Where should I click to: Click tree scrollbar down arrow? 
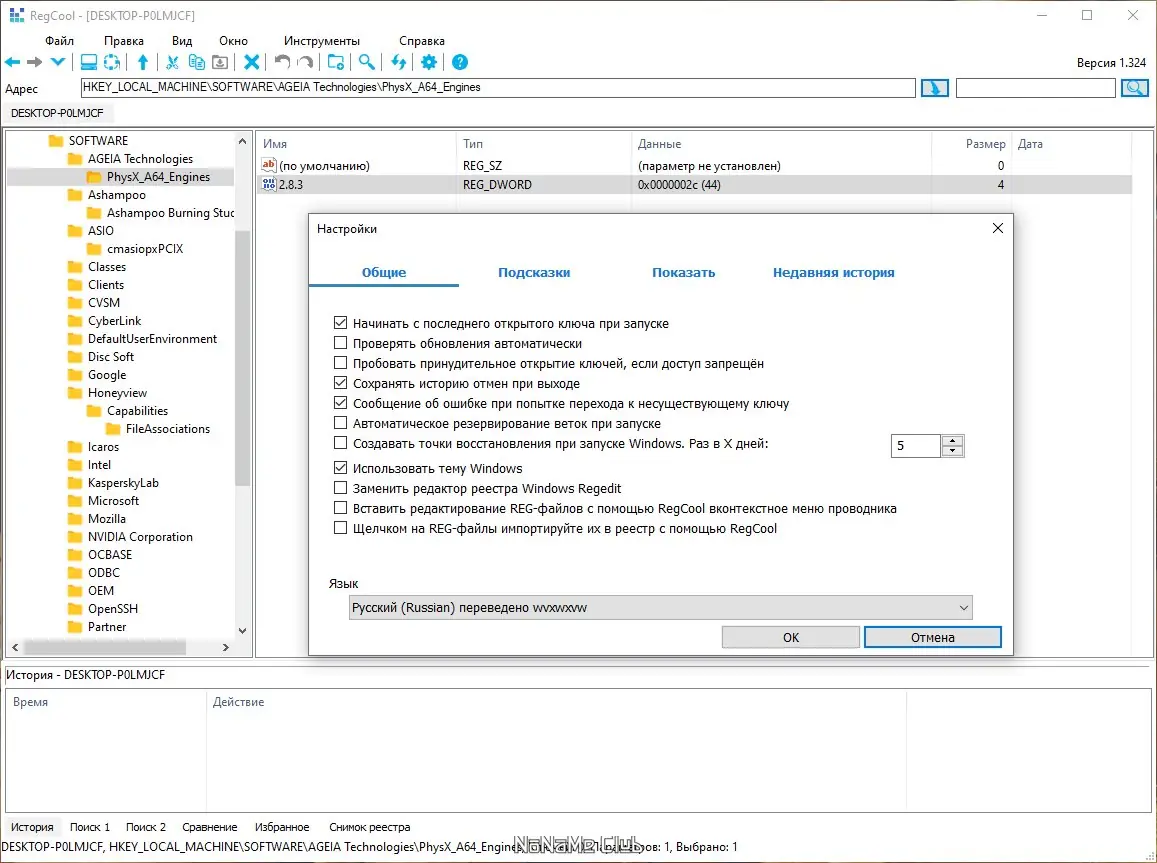pos(242,631)
